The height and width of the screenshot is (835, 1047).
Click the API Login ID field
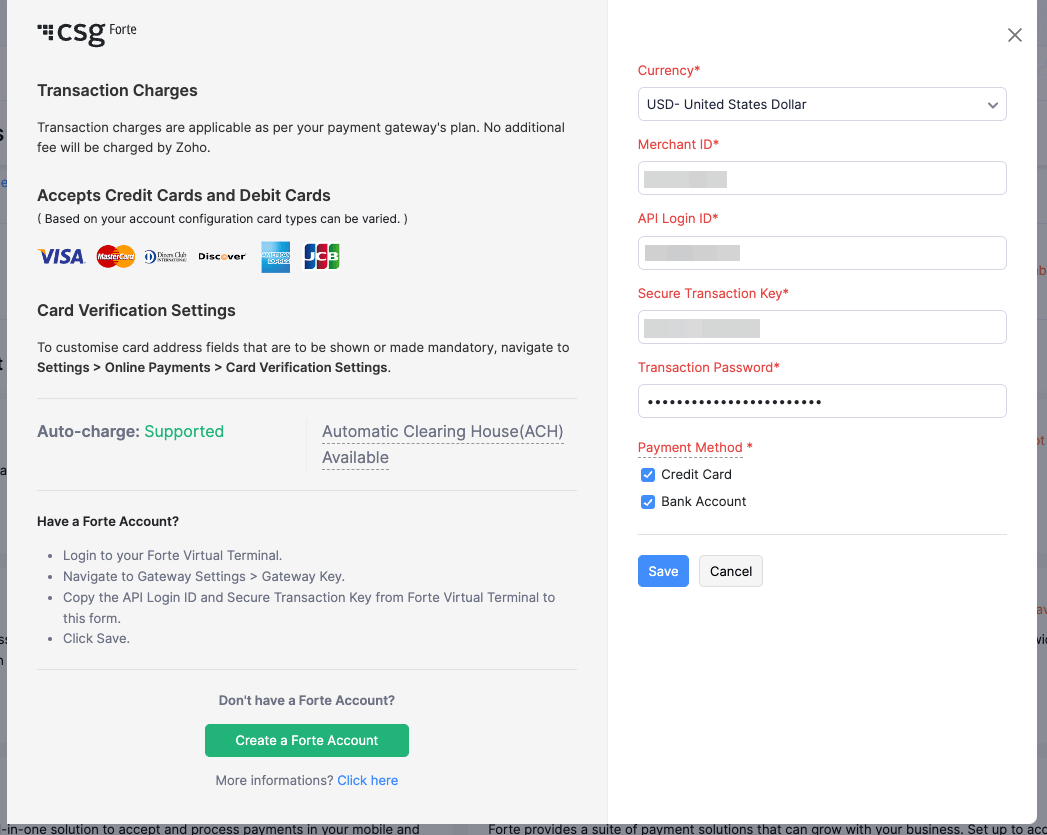click(x=822, y=253)
